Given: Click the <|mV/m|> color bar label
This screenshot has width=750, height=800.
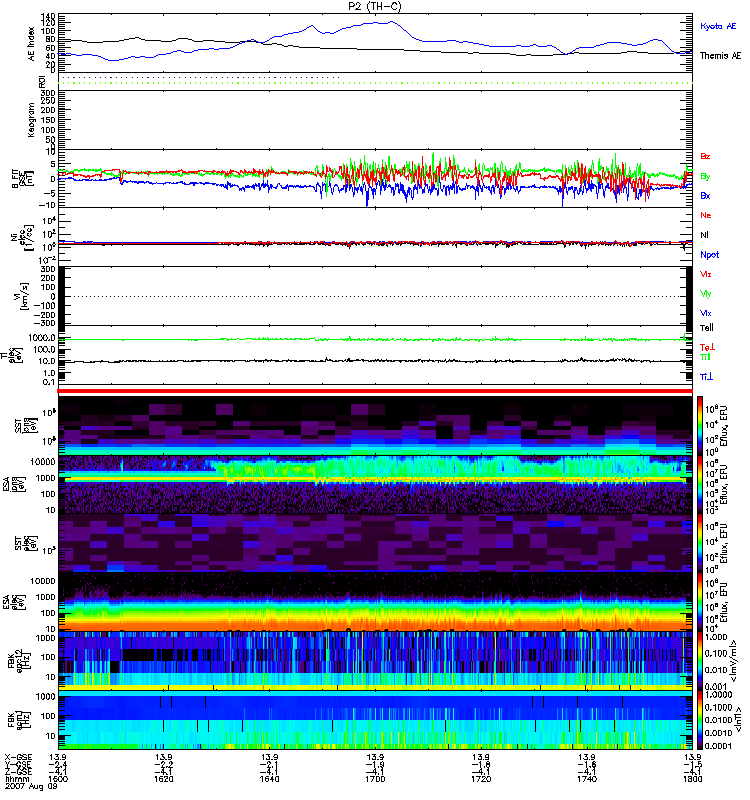Looking at the screenshot, I should (x=733, y=661).
